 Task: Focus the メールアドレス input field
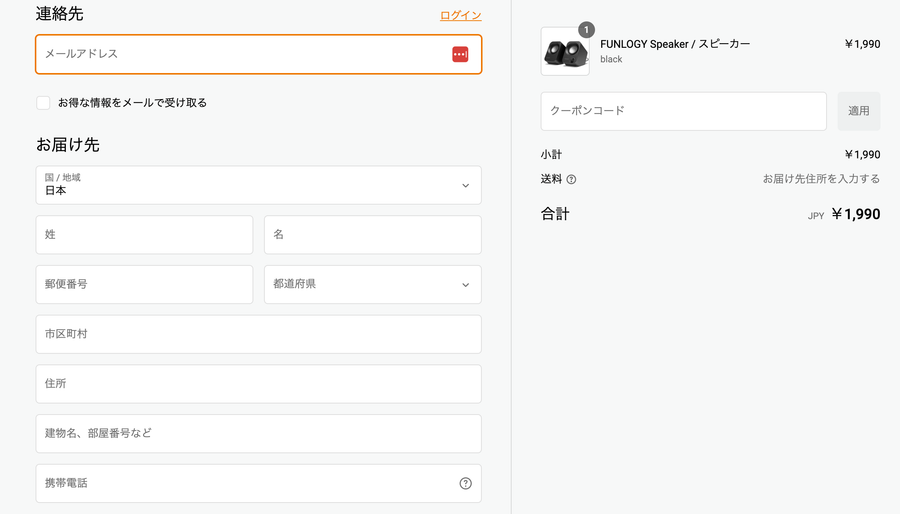[x=258, y=54]
